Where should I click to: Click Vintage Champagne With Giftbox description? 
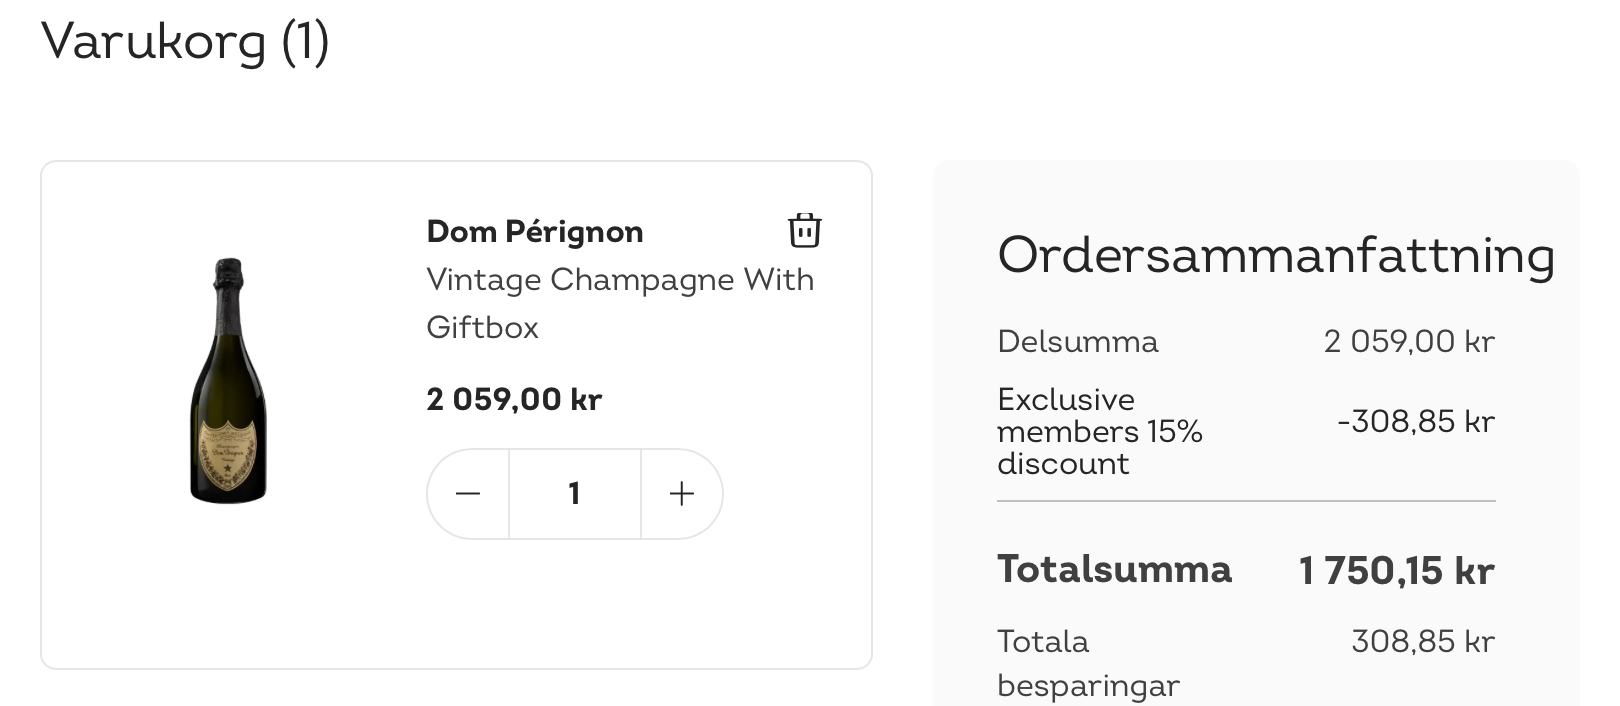[x=619, y=303]
